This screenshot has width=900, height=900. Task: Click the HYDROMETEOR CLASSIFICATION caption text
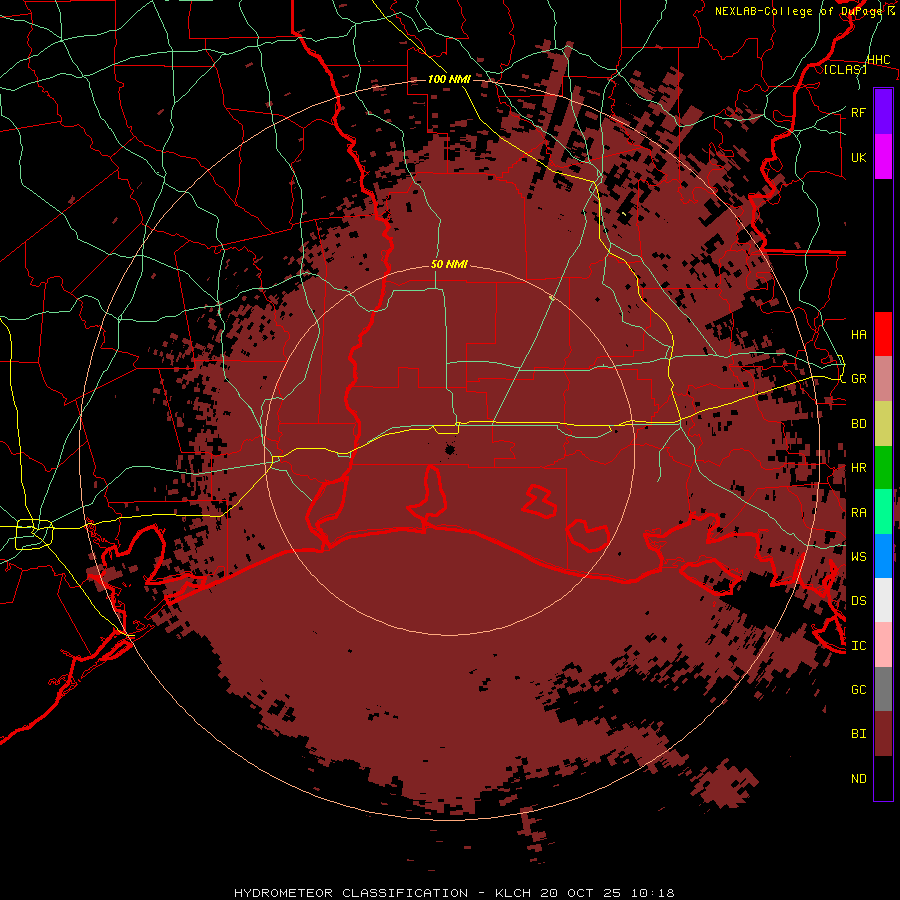[x=351, y=893]
